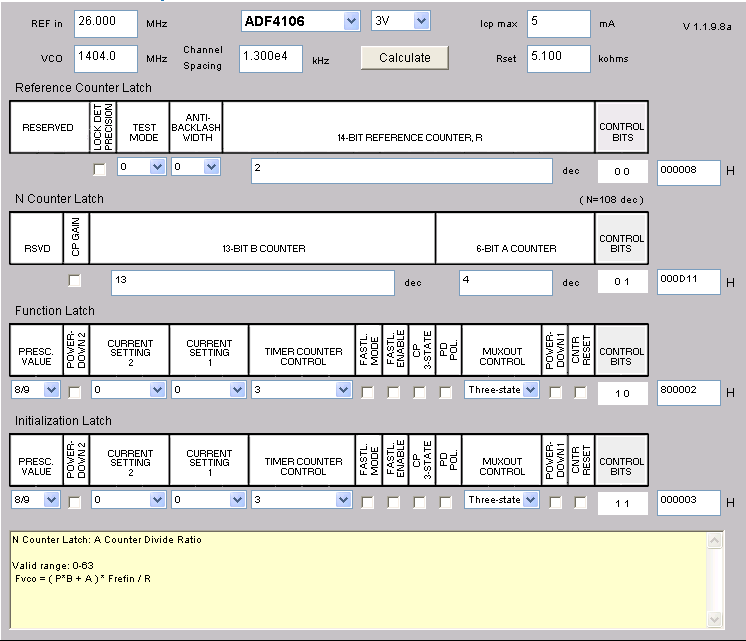Click the REF in frequency field
This screenshot has height=641, width=746.
click(106, 23)
